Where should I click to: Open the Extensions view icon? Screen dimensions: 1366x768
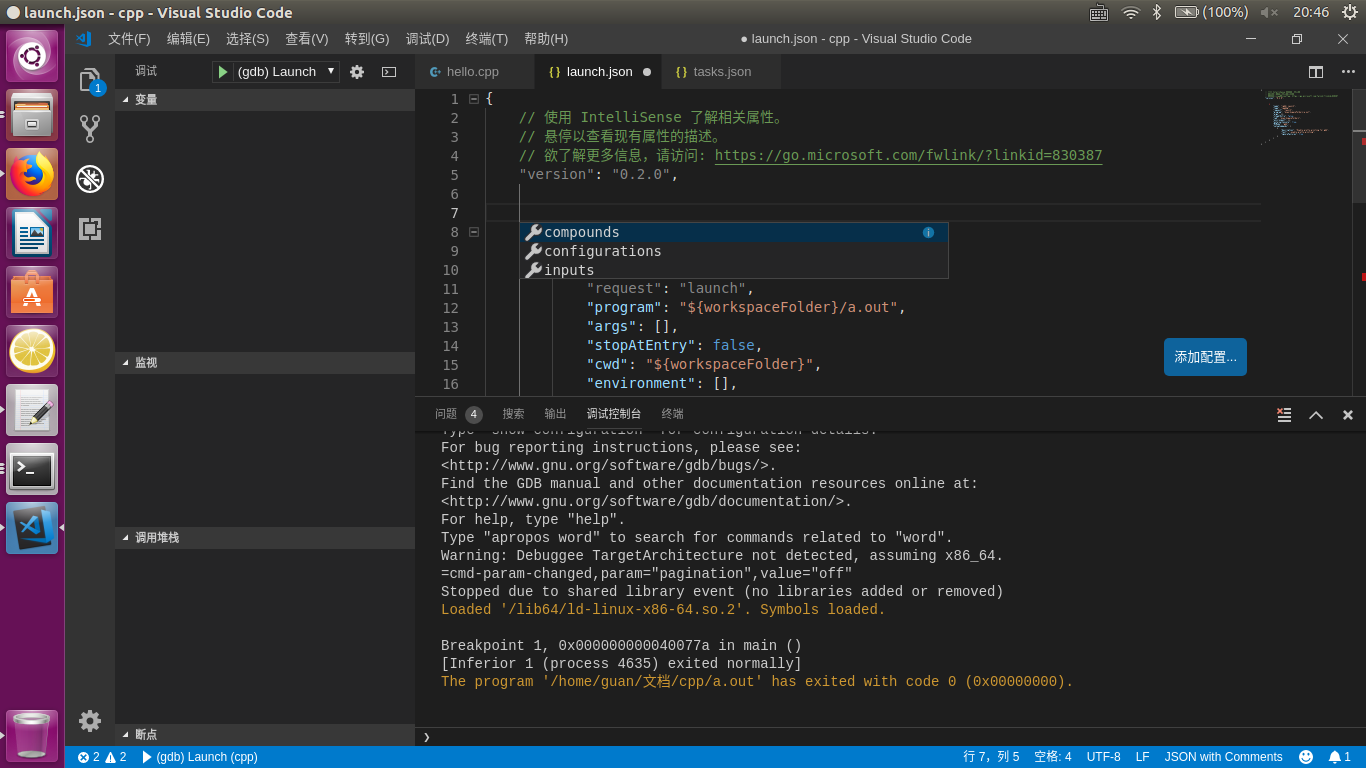coord(90,229)
